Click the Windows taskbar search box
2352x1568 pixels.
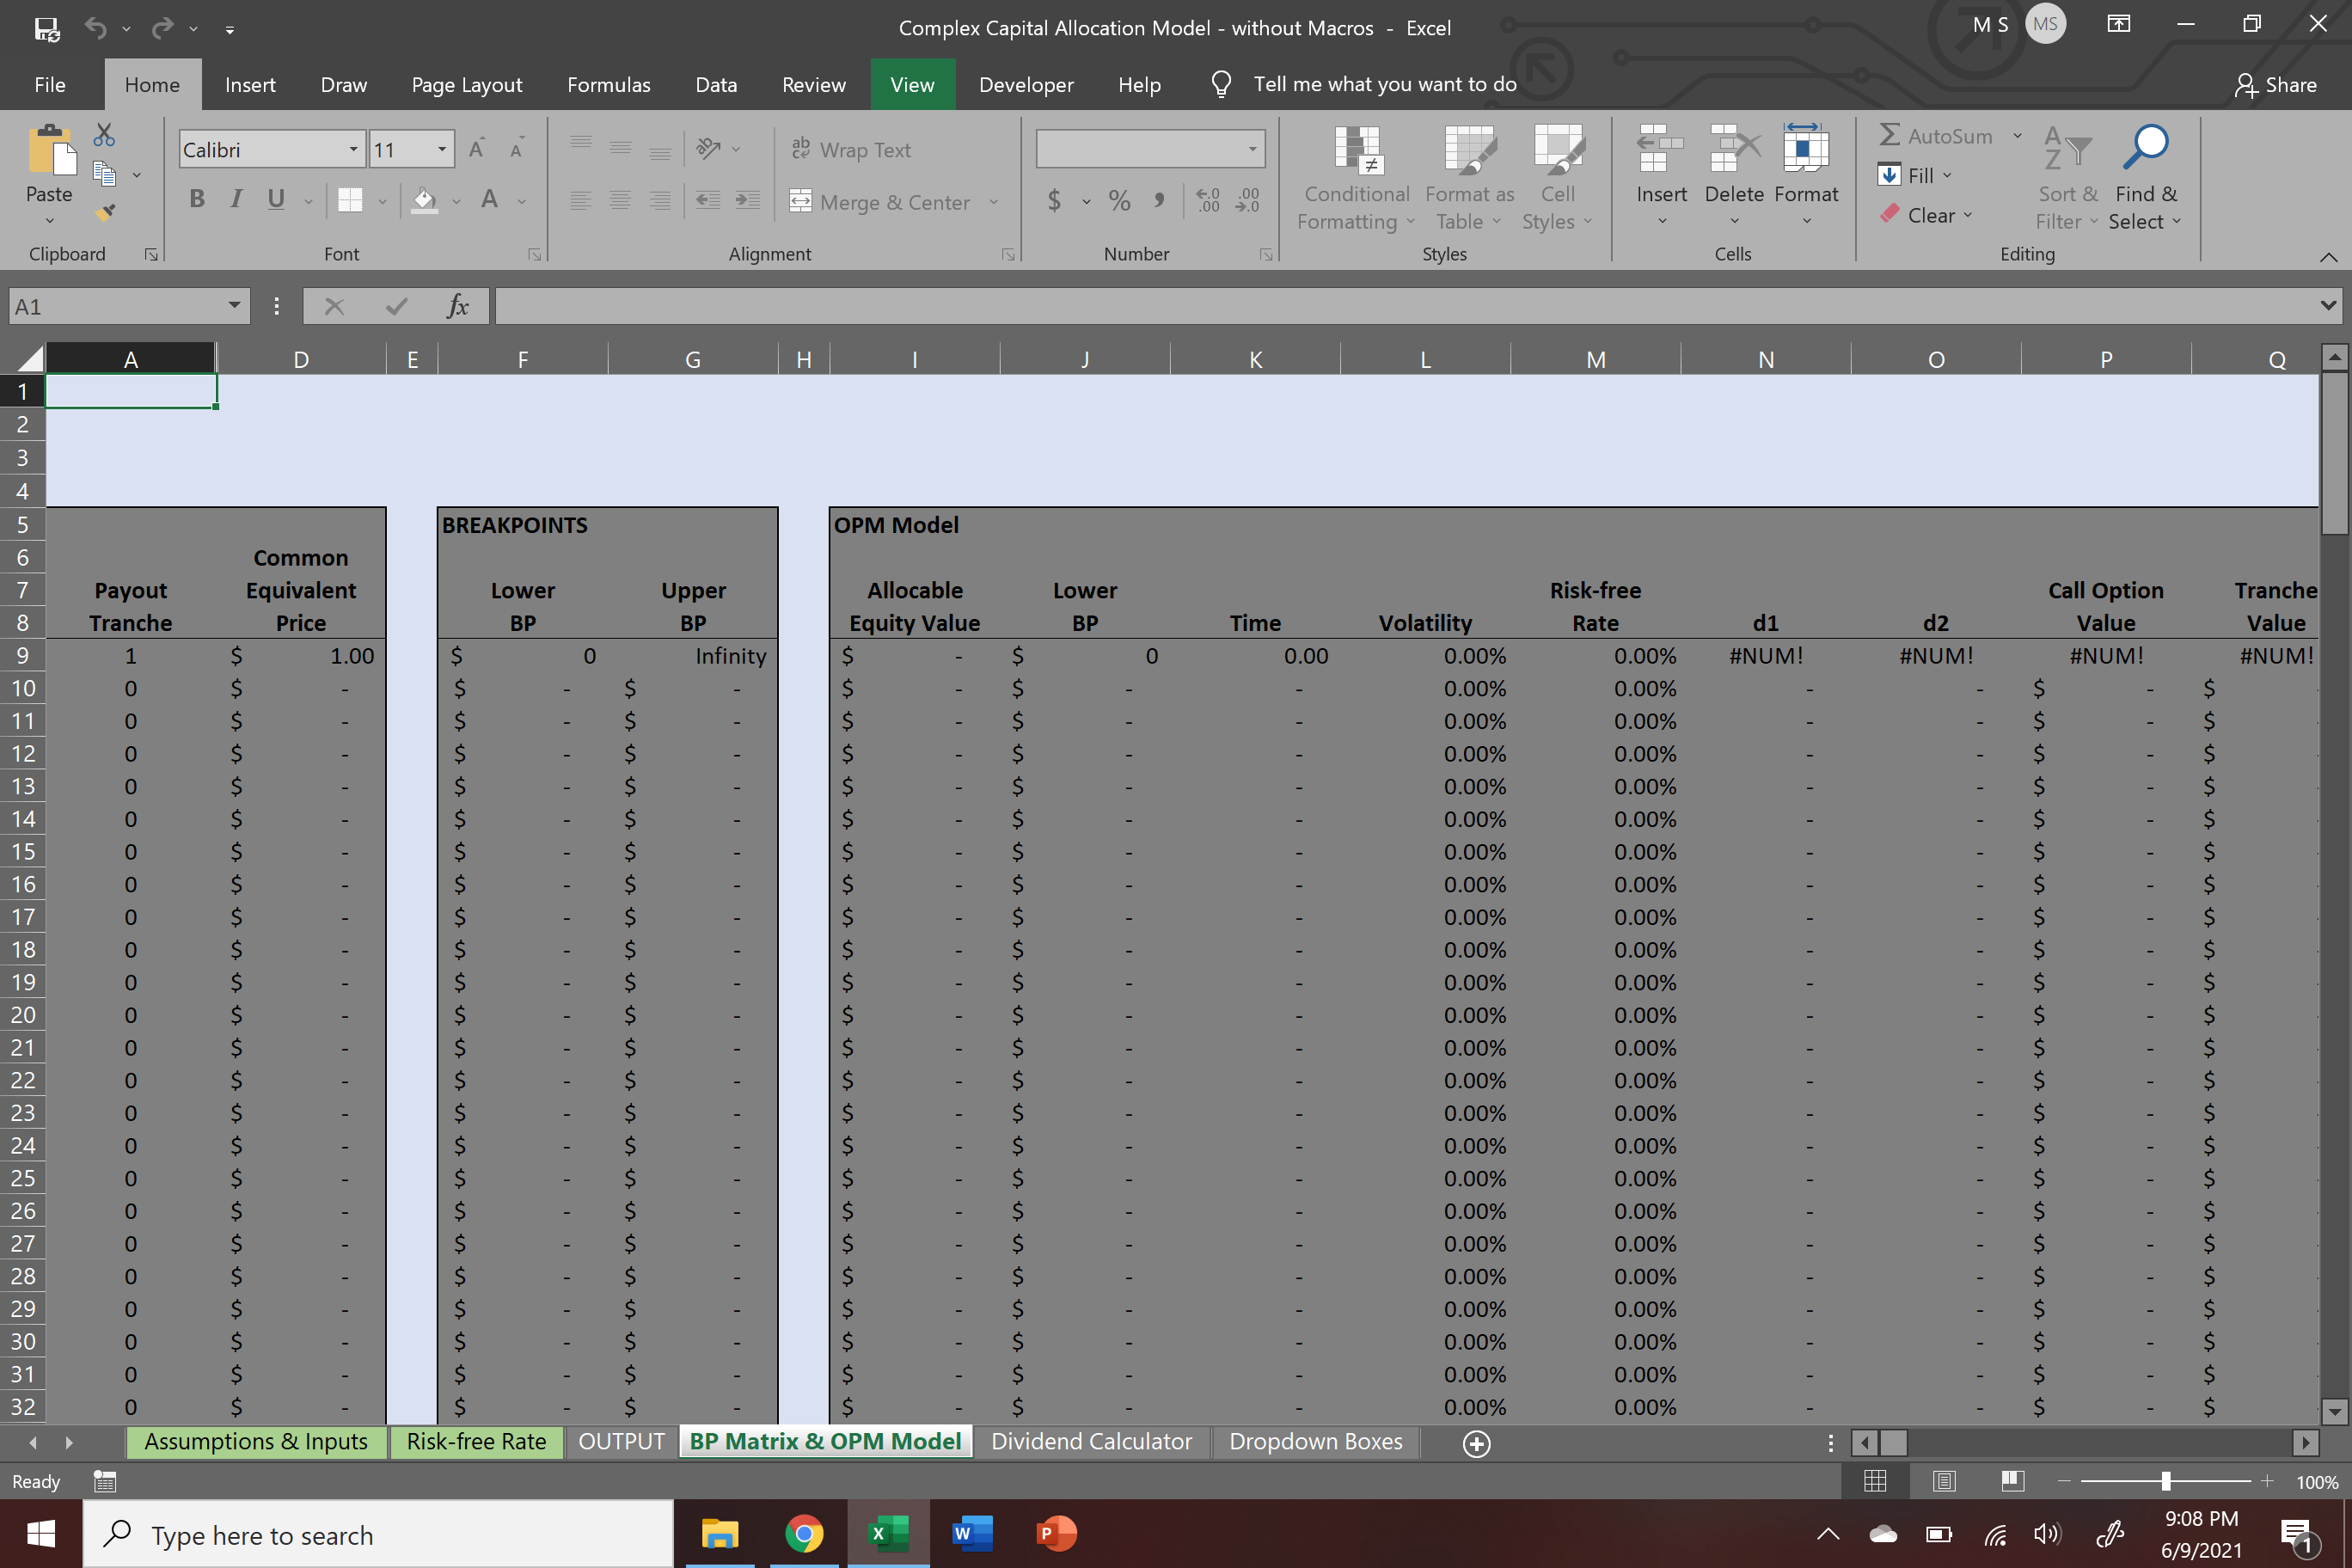(x=378, y=1535)
